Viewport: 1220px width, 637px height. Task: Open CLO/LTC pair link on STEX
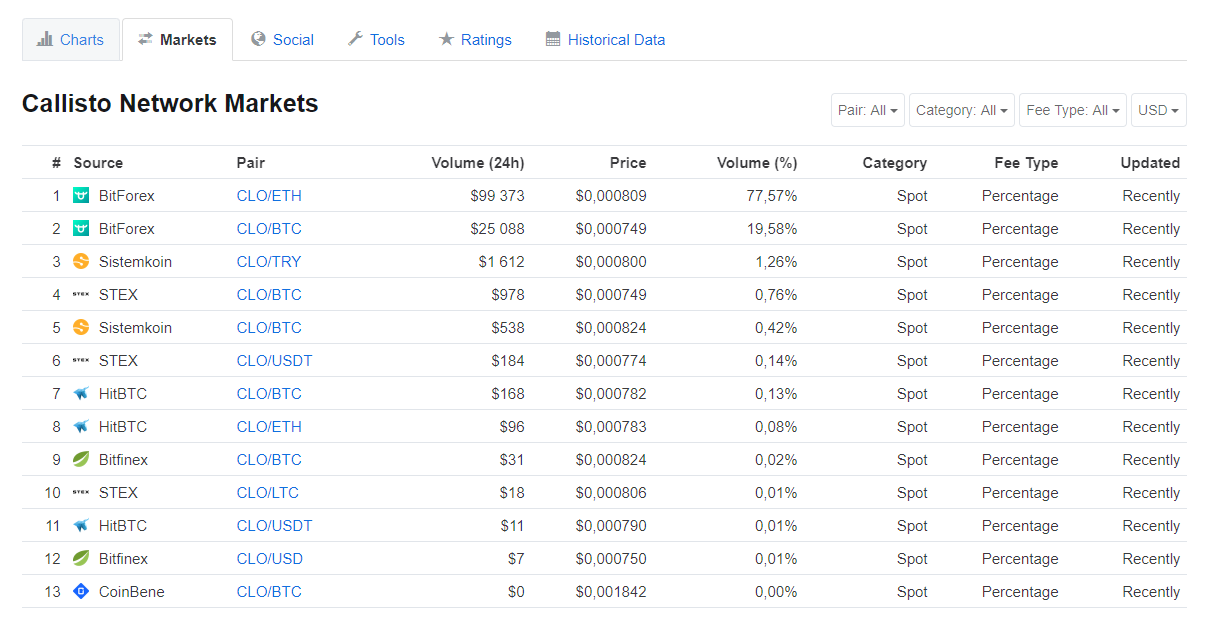[x=268, y=493]
